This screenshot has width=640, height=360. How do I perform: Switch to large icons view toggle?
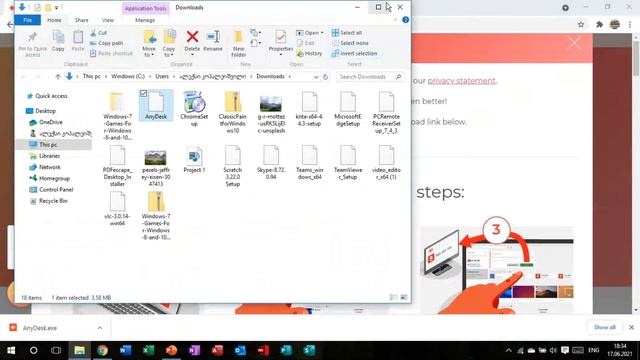(x=404, y=298)
